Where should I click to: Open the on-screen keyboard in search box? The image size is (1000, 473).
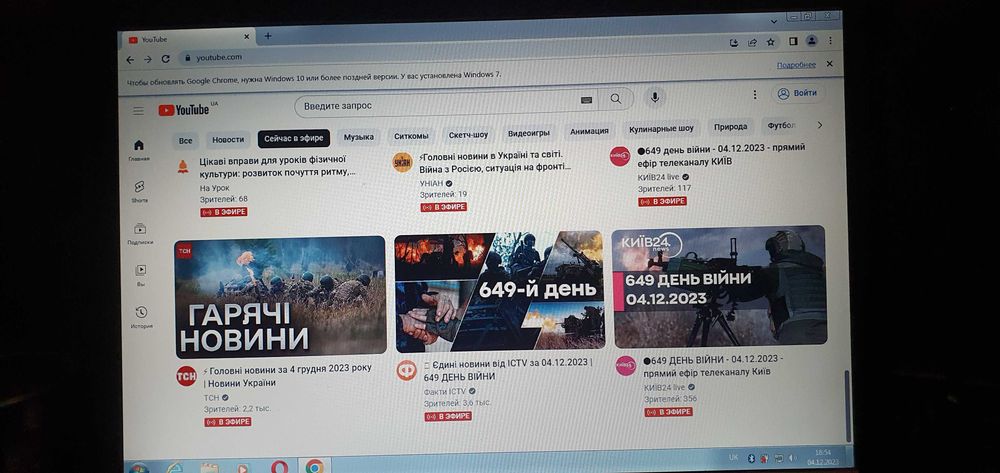coord(586,99)
